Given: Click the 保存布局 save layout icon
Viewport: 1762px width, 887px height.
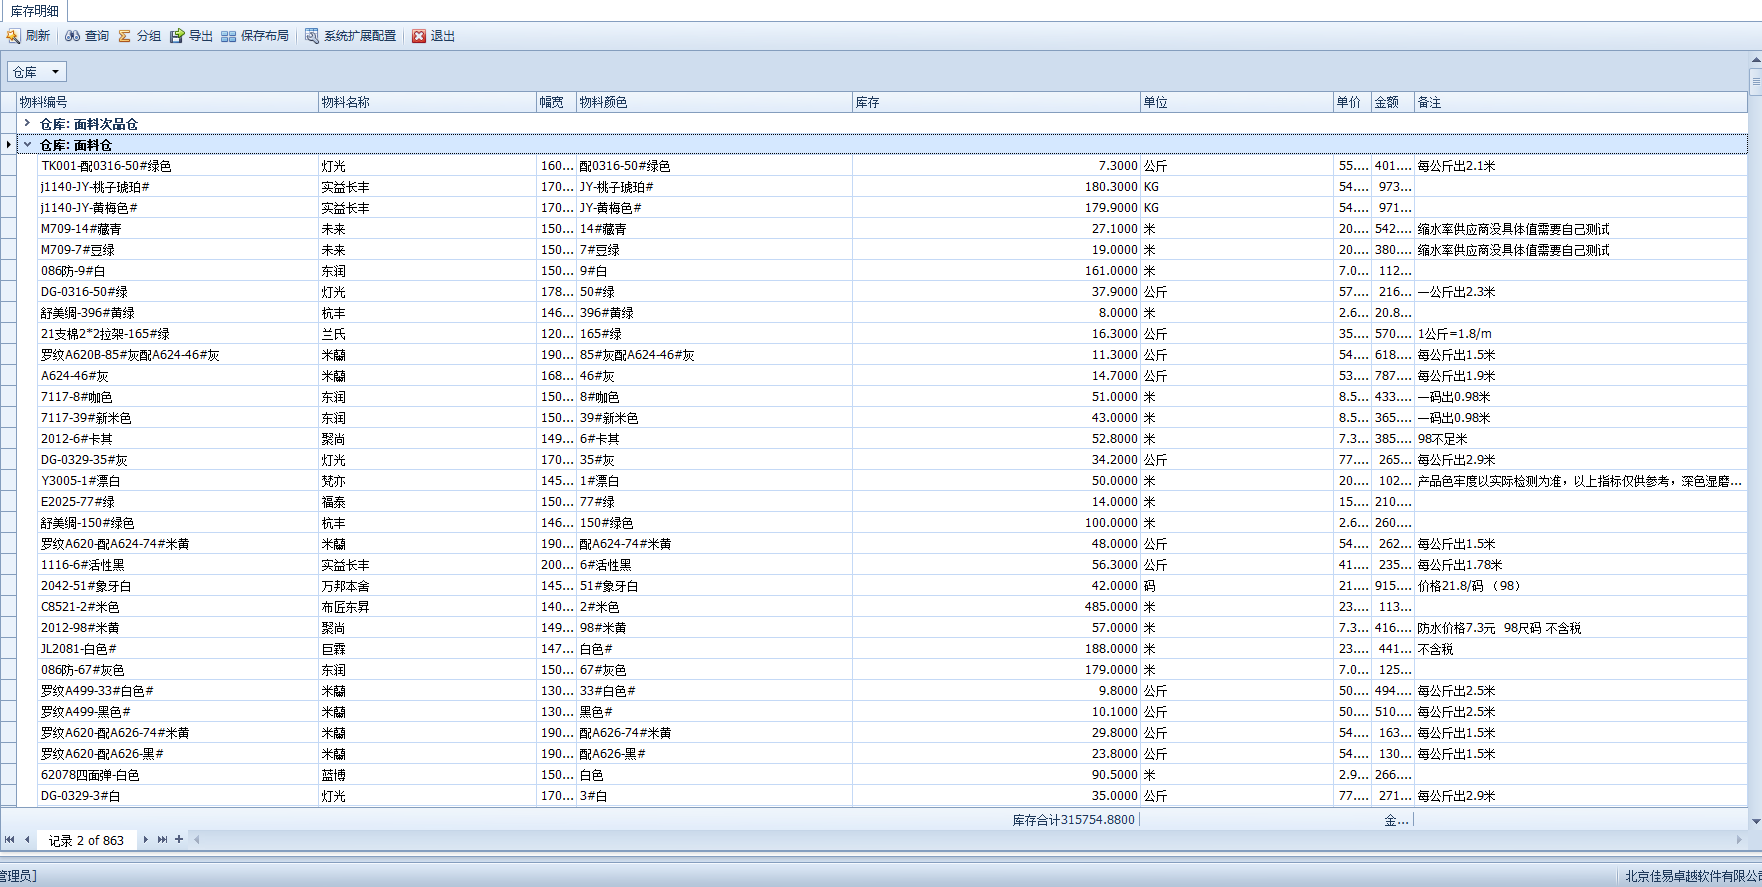Looking at the screenshot, I should click(x=229, y=36).
